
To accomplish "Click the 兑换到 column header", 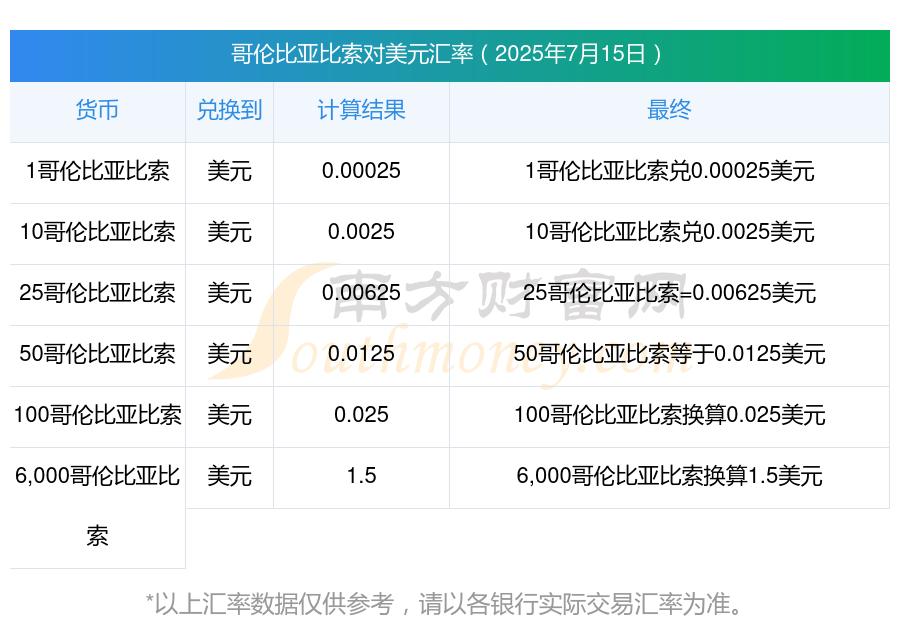I will (x=230, y=110).
